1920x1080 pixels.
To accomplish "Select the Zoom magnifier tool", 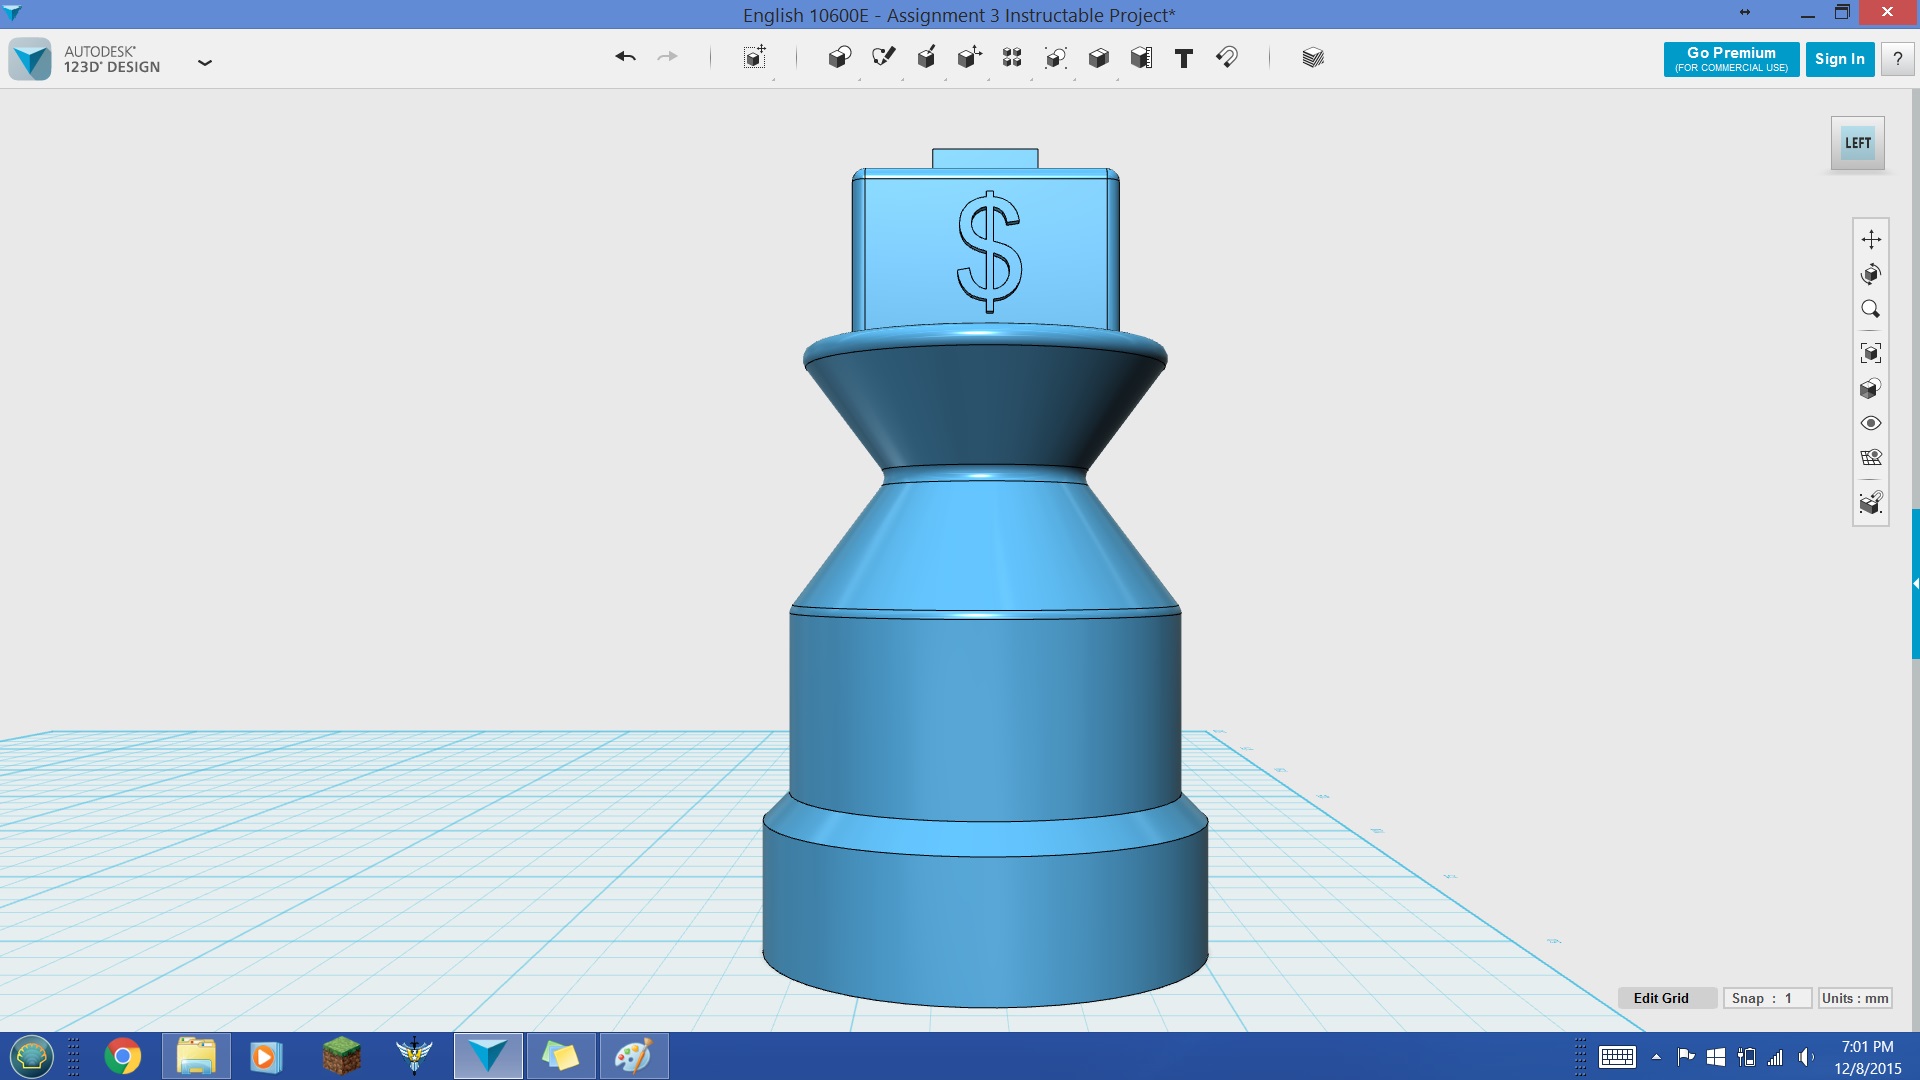I will (1870, 309).
